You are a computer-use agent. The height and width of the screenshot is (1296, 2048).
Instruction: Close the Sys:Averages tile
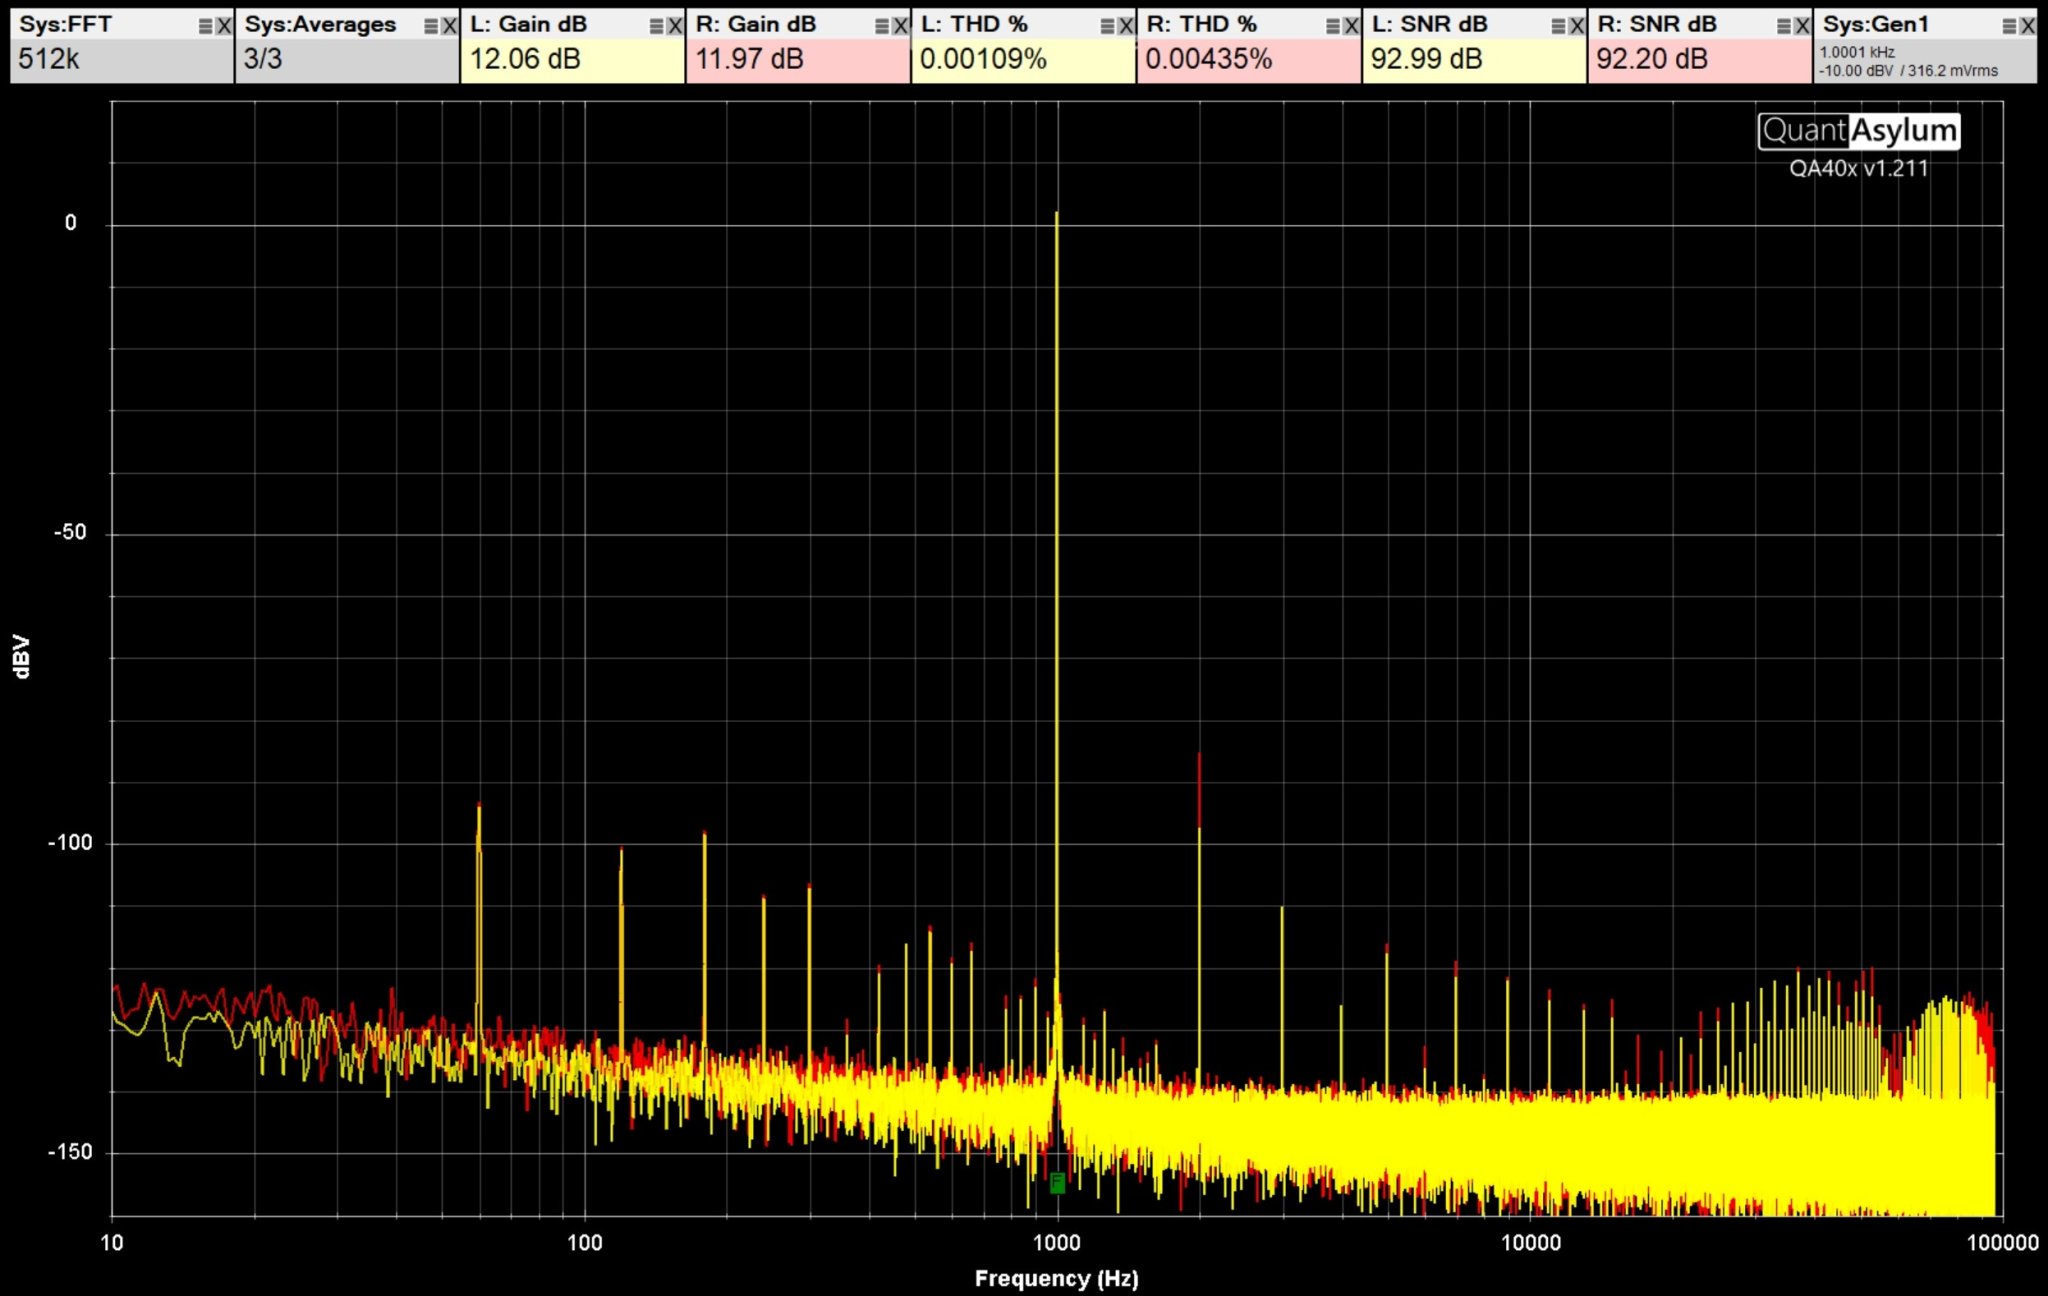pos(450,26)
